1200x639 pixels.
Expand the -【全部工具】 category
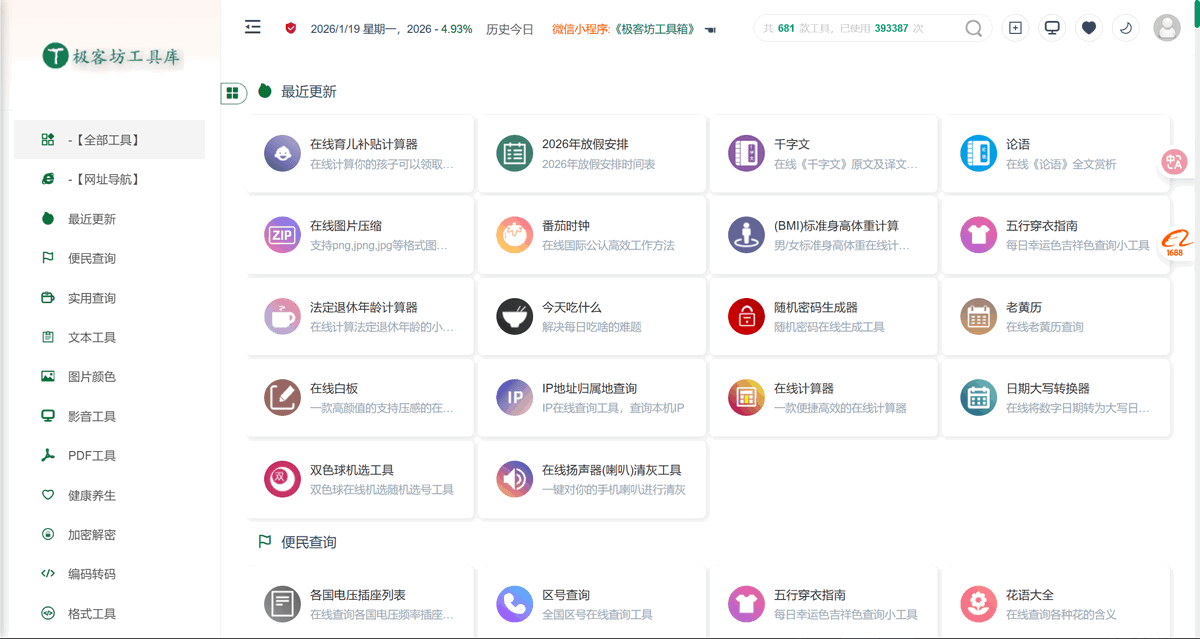click(108, 140)
